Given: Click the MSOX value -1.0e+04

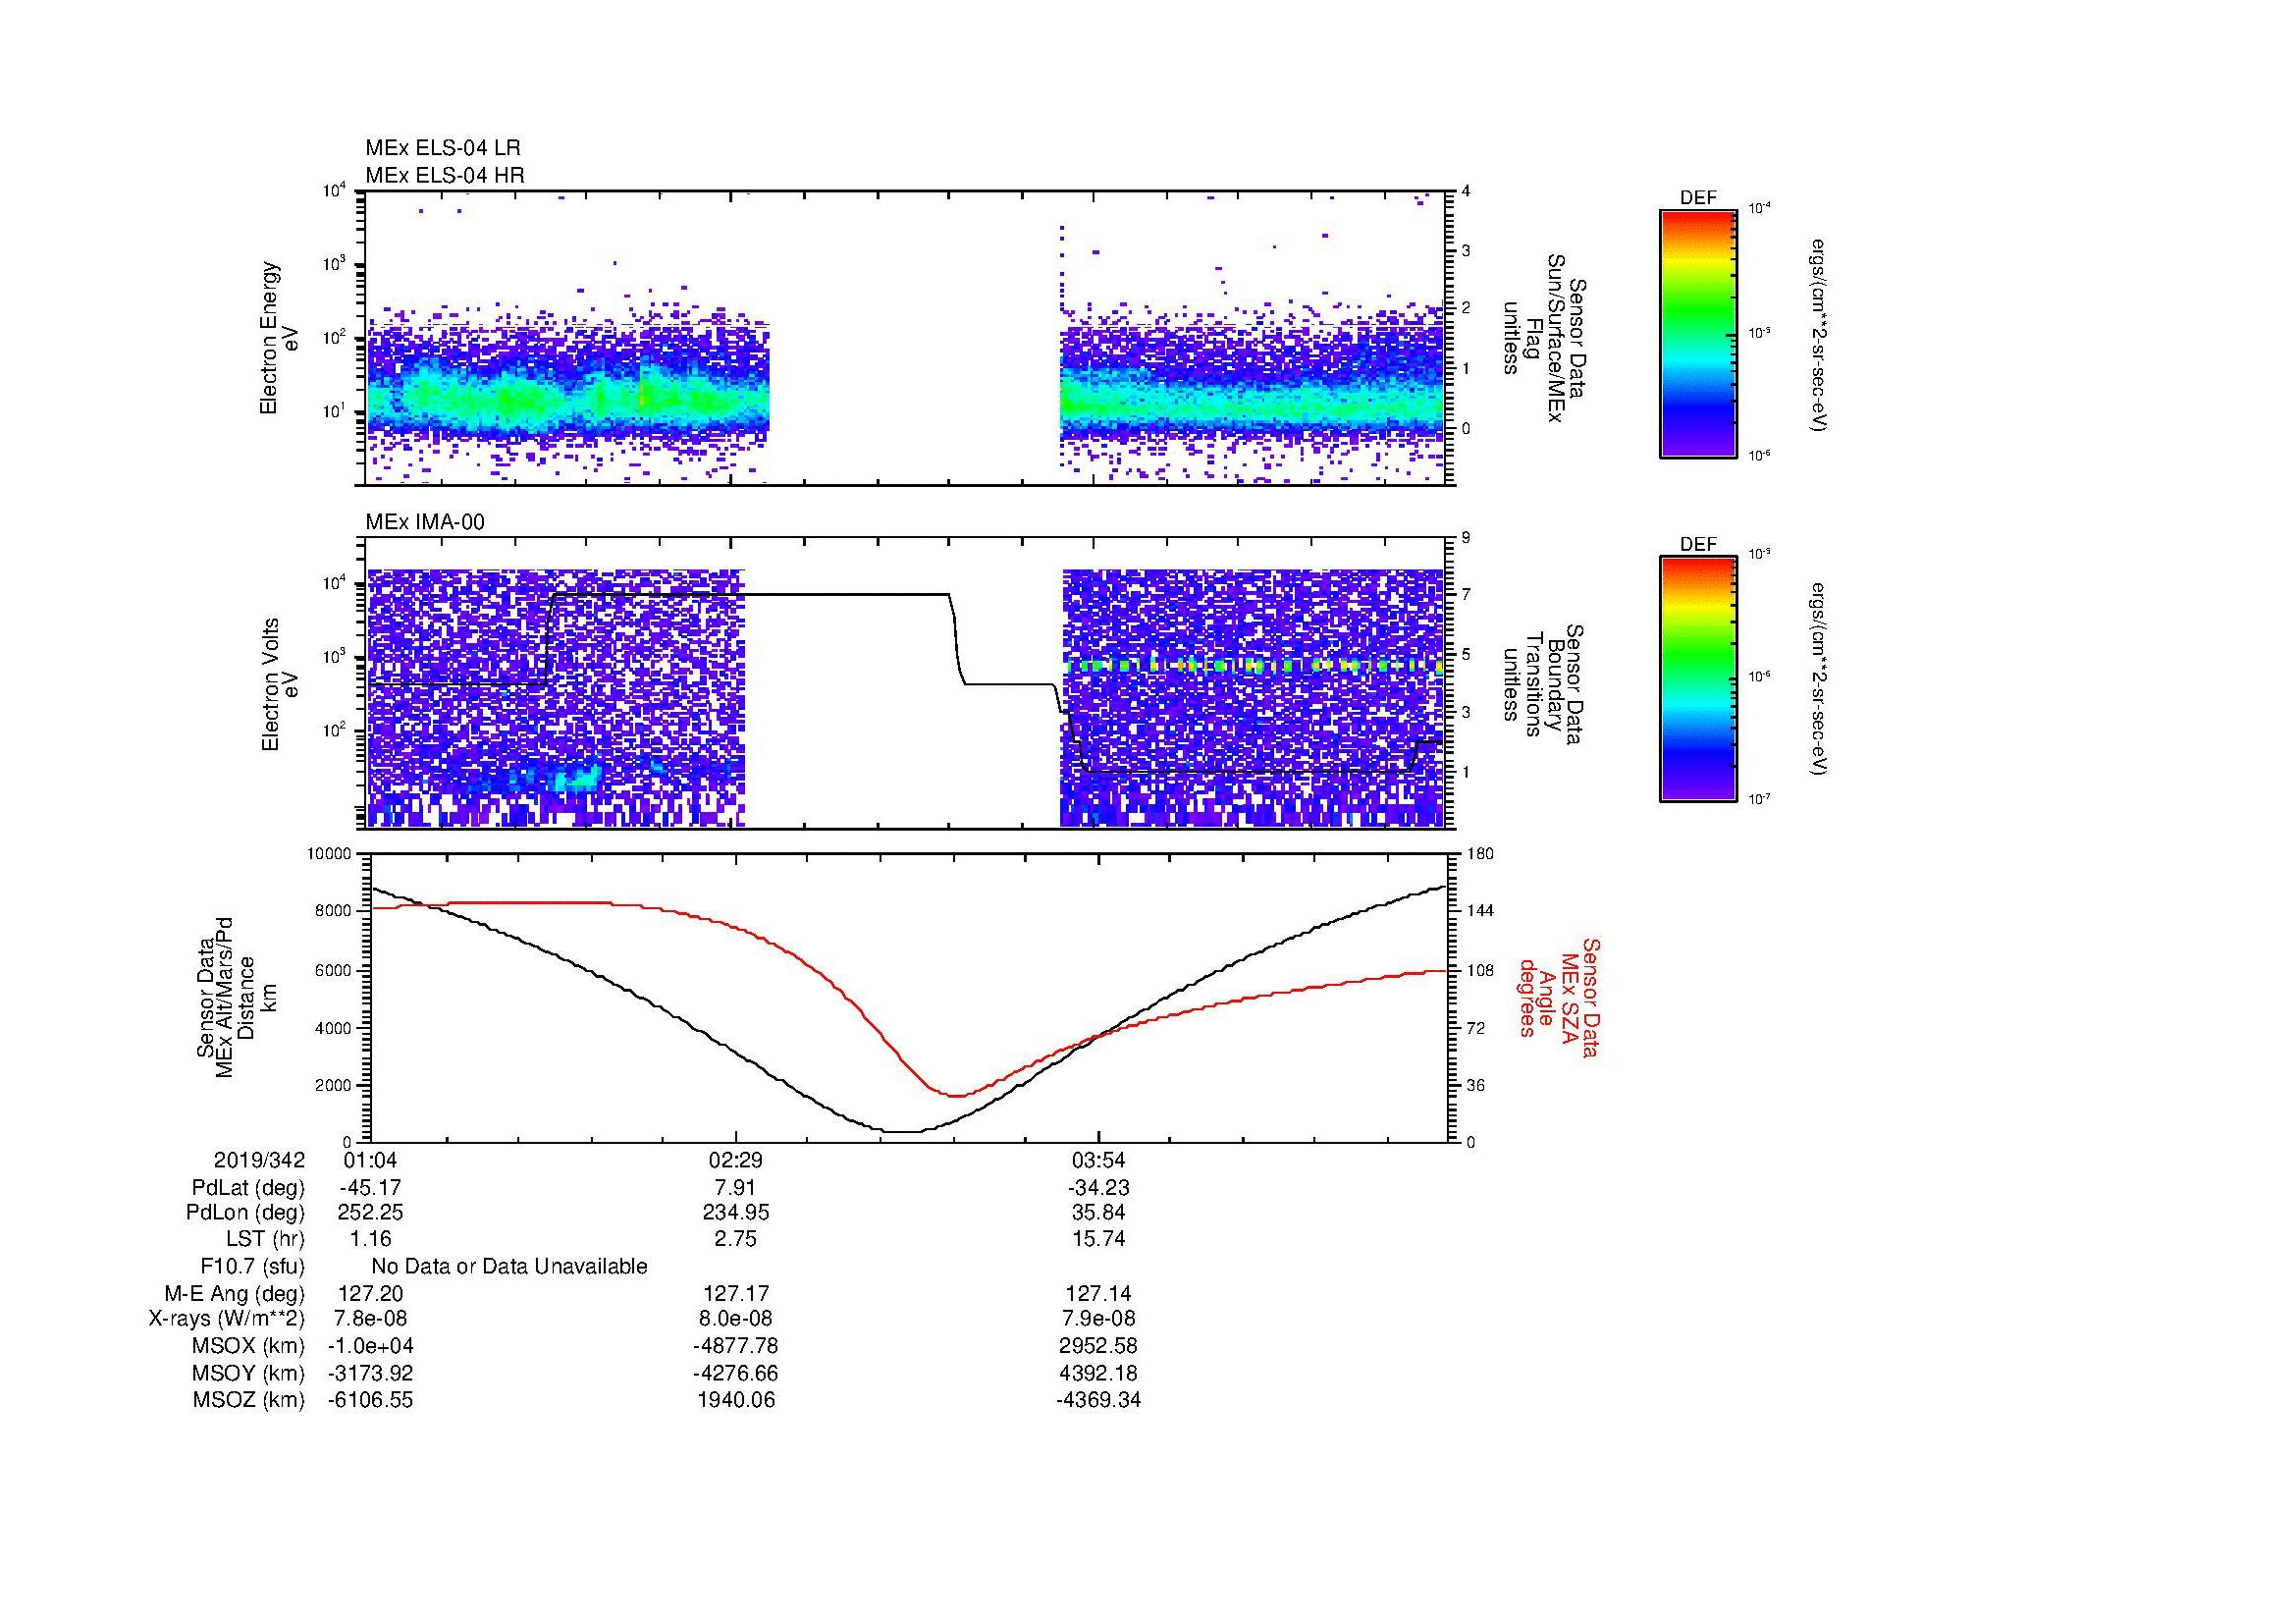Looking at the screenshot, I should (371, 1346).
